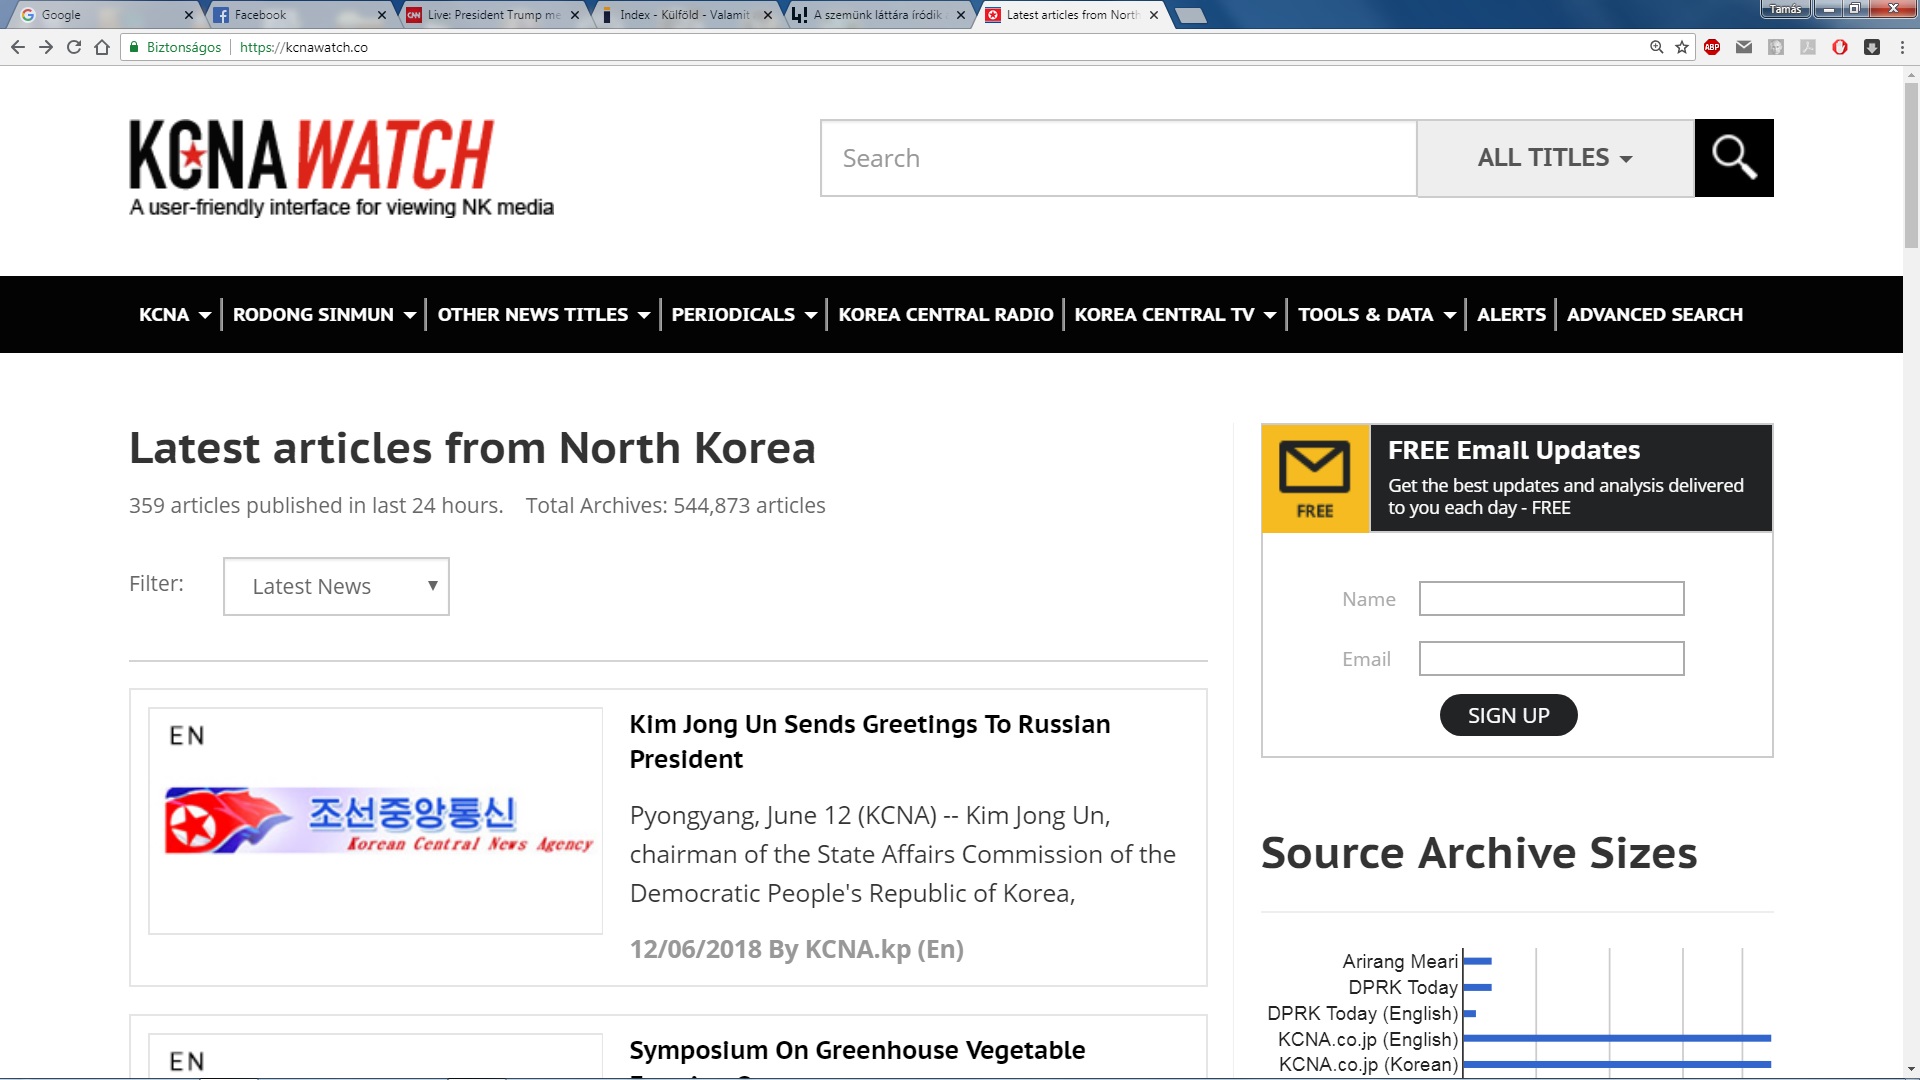The image size is (1920, 1080).
Task: Open Kim Jong Un Sends Greetings article
Action: [870, 741]
